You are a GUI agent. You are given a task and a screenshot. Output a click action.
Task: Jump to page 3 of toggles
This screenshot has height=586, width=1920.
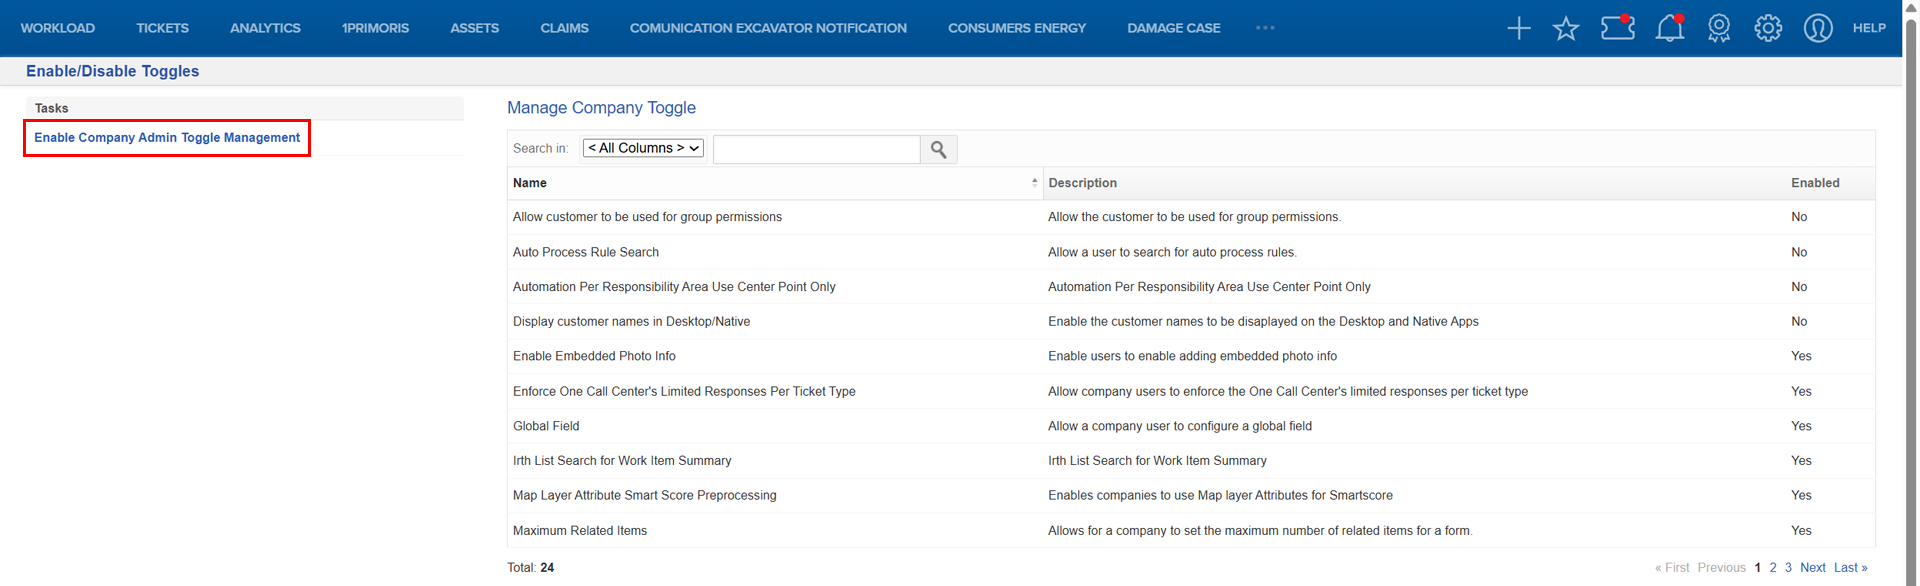[x=1788, y=567]
